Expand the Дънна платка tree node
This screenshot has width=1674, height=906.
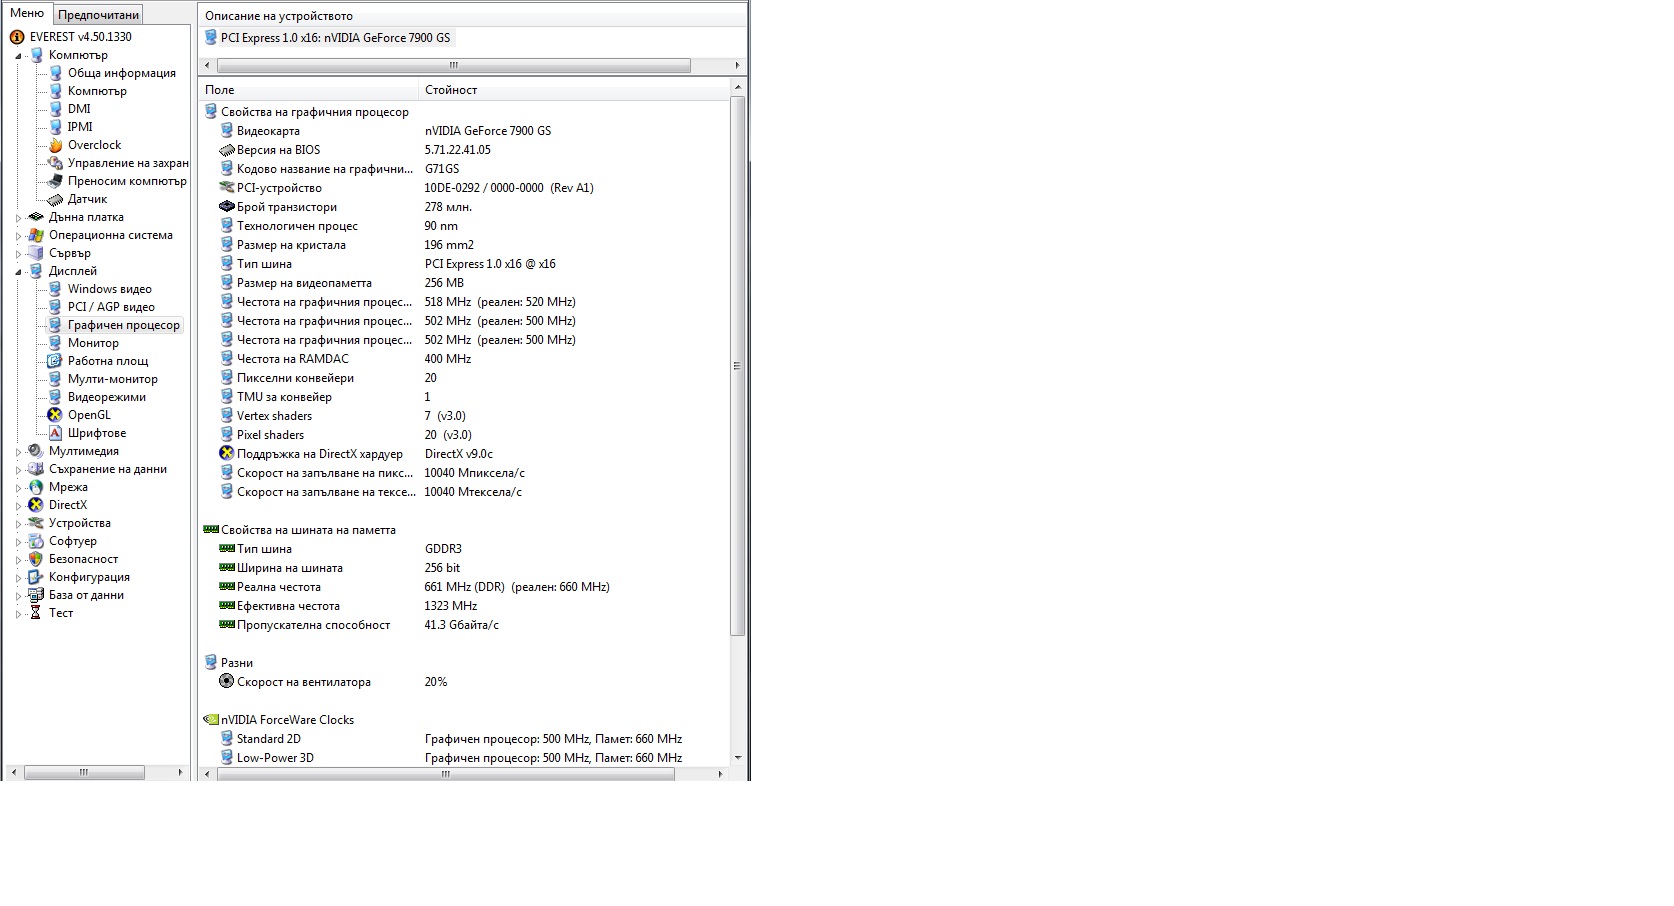[x=18, y=218]
